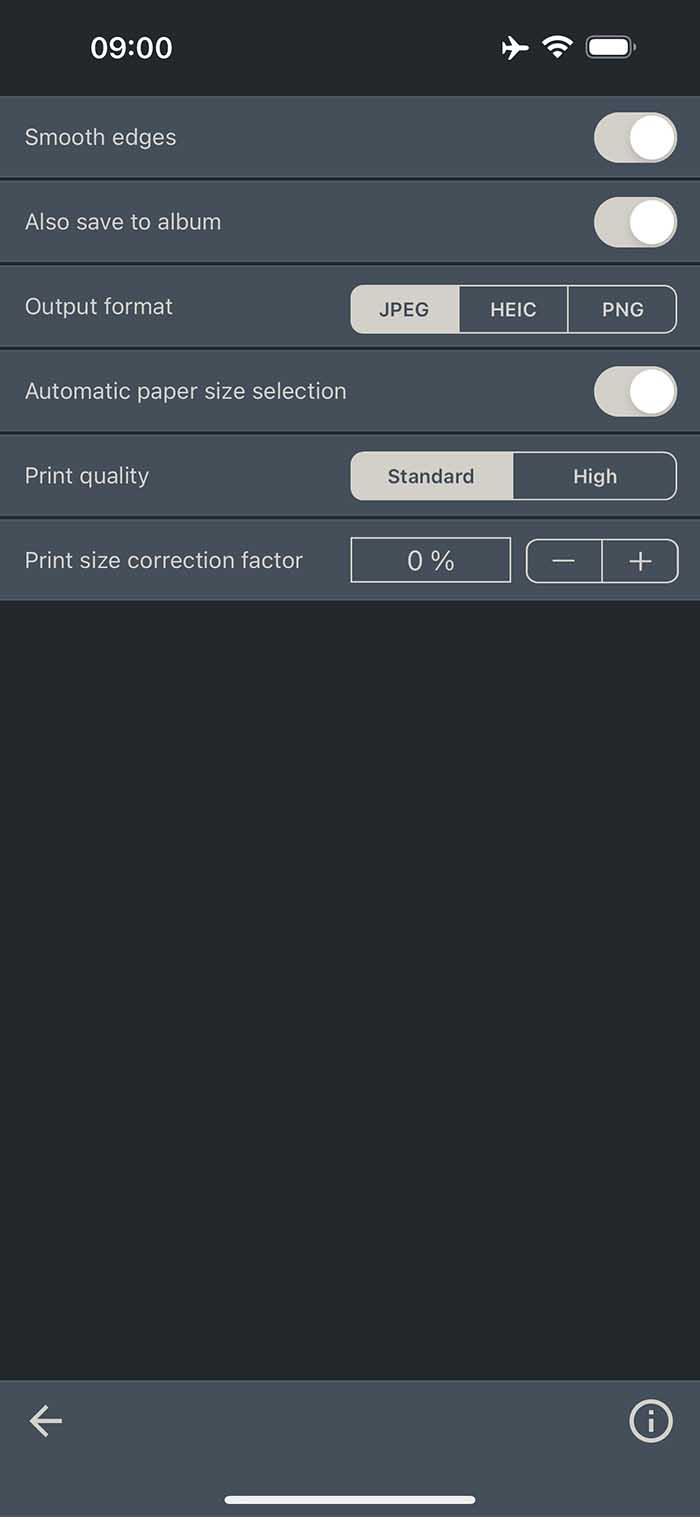Increase print size correction with plus
Viewport: 700px width, 1517px height.
640,561
